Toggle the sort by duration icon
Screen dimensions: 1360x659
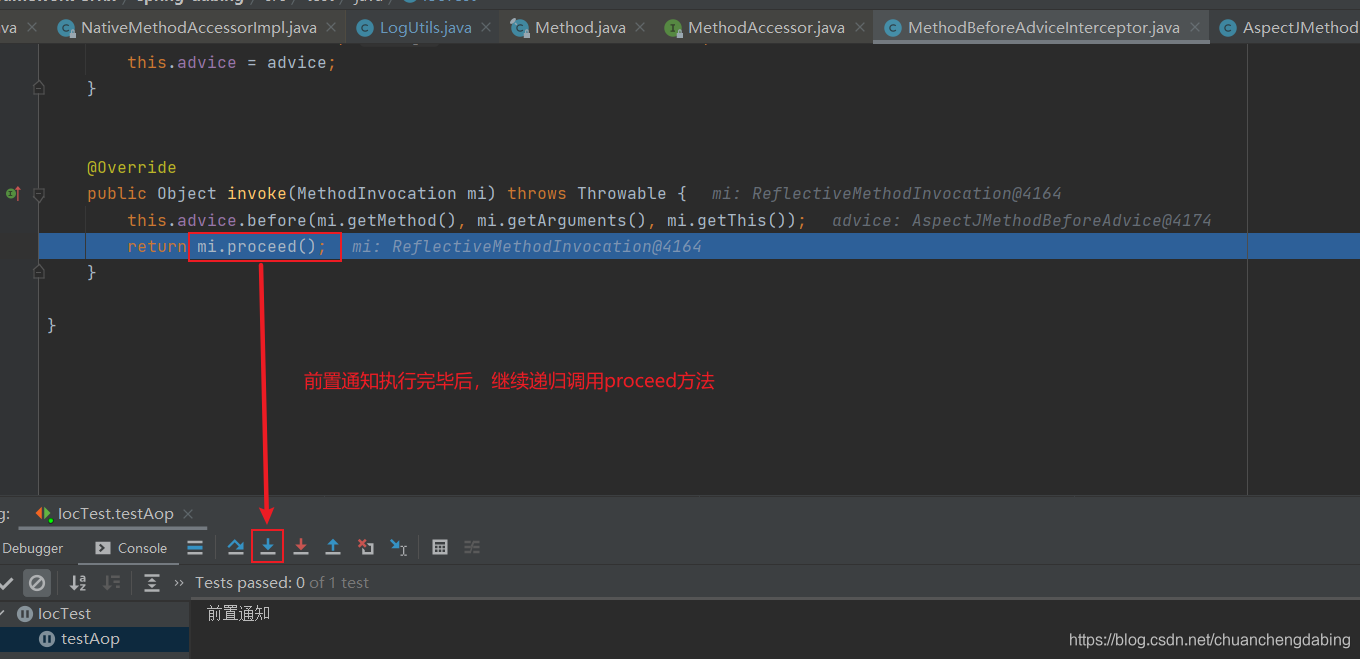click(112, 583)
